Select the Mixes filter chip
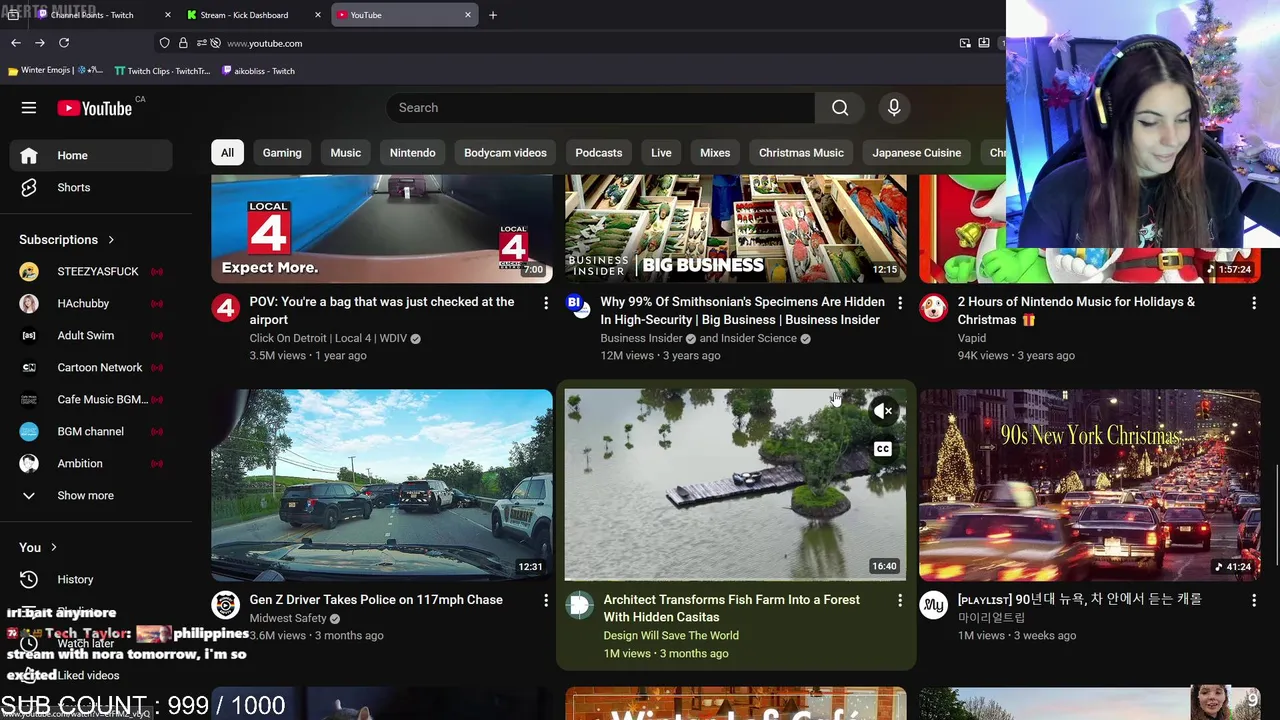 pyautogui.click(x=715, y=153)
